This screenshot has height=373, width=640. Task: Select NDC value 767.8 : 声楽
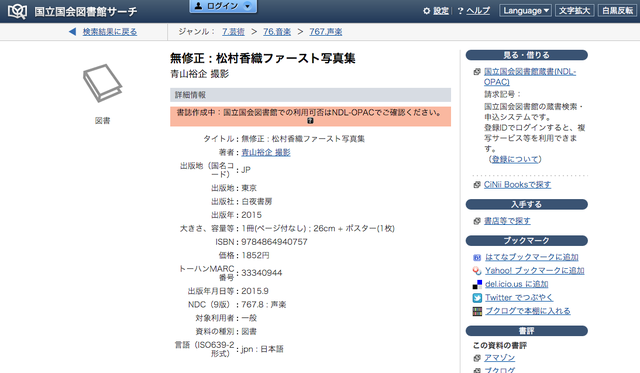pos(264,304)
